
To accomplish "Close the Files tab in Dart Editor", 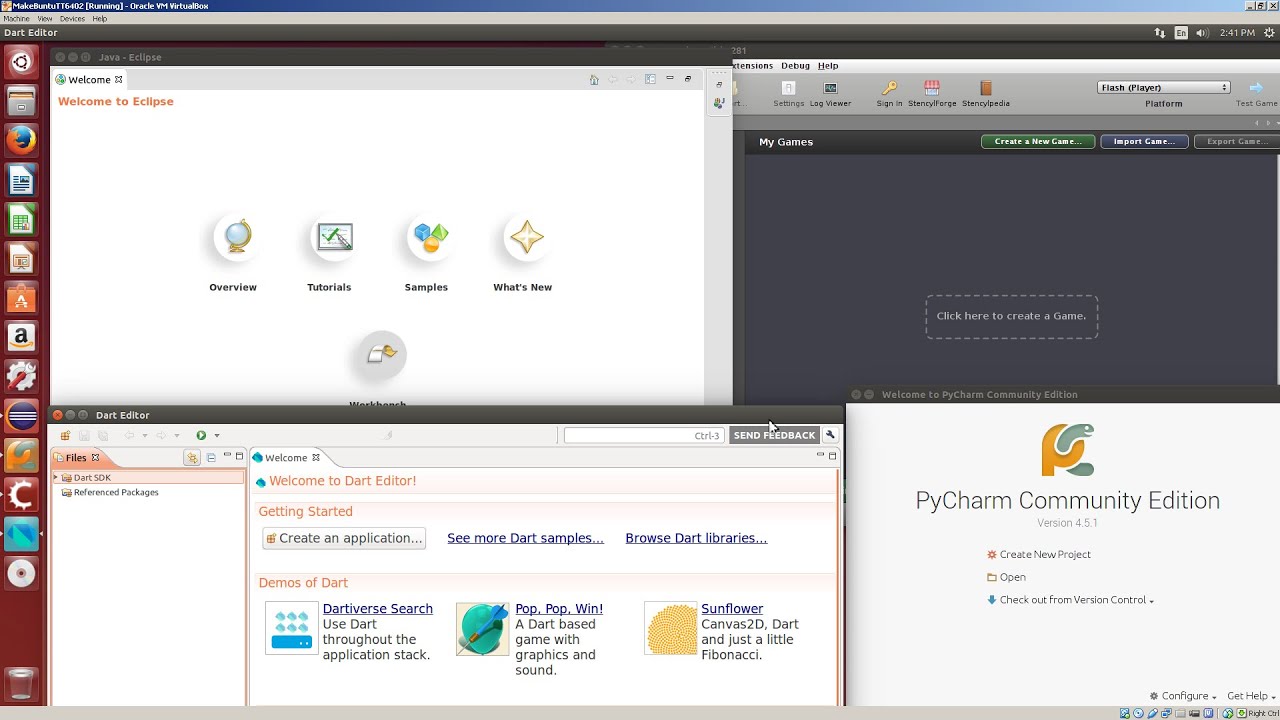I will pos(96,458).
